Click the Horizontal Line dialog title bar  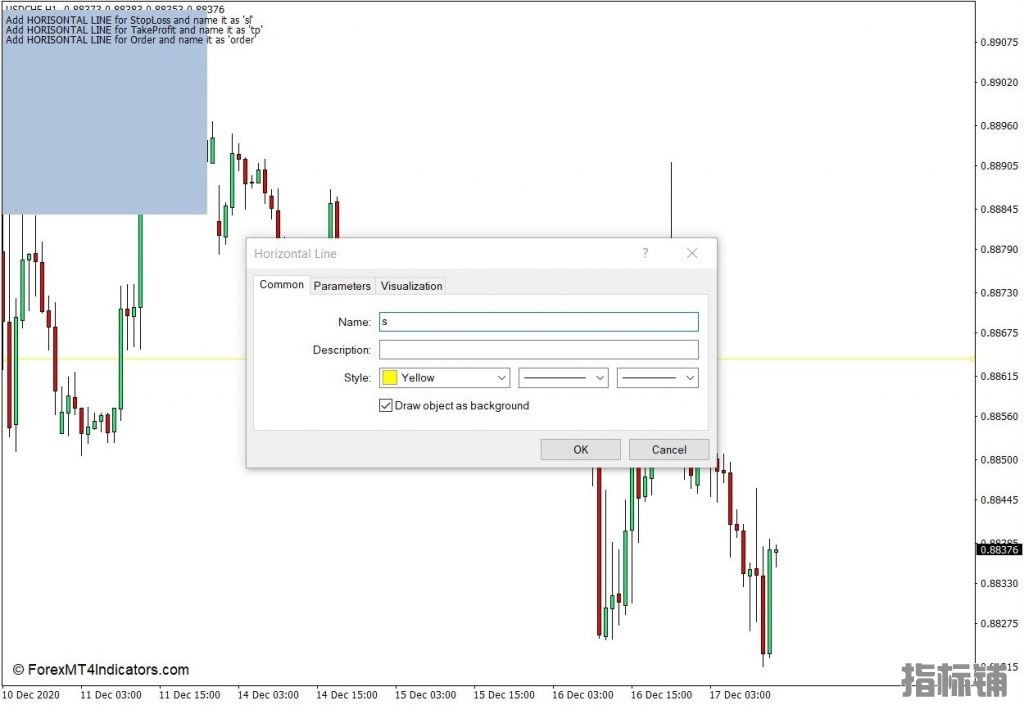coord(440,254)
